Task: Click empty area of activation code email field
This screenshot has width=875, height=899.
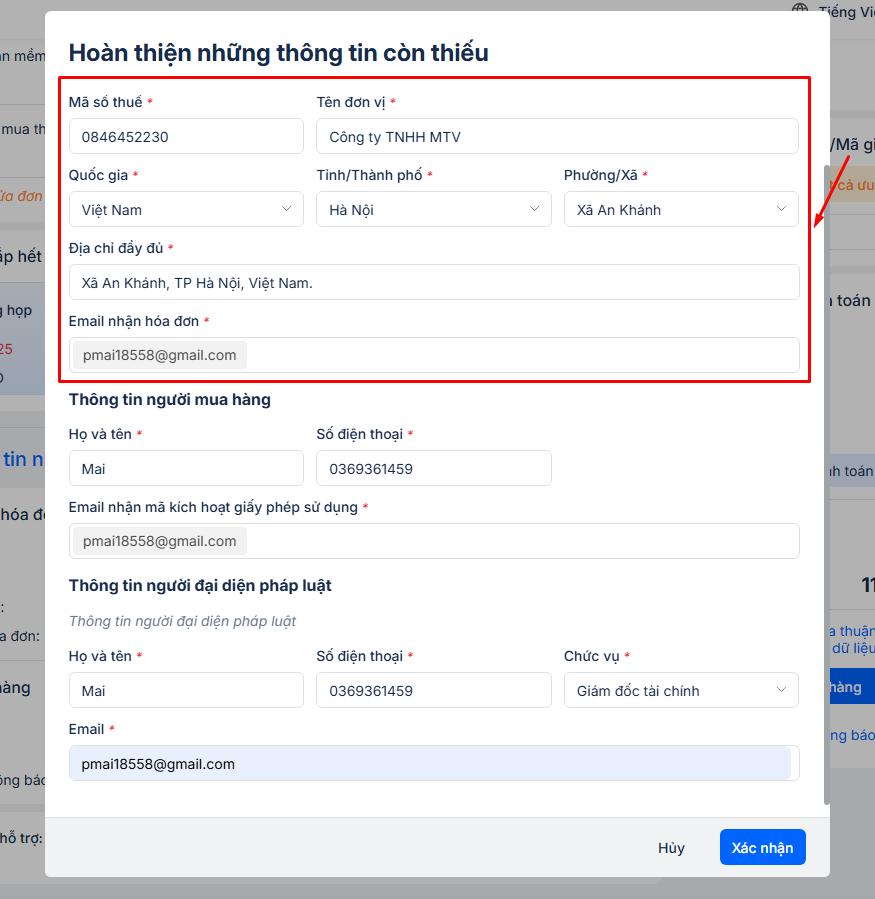Action: pos(520,542)
